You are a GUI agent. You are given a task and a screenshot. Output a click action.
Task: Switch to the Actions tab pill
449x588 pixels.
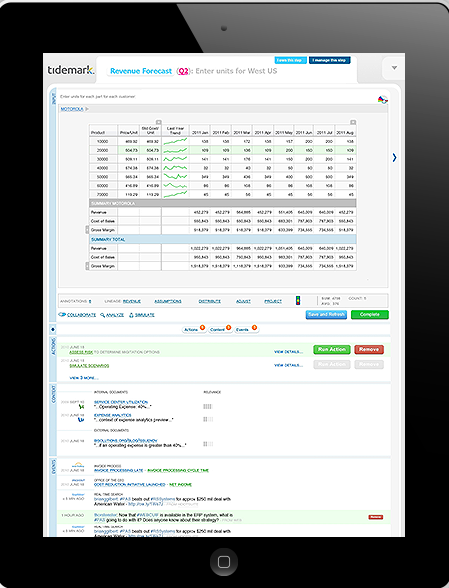click(194, 329)
